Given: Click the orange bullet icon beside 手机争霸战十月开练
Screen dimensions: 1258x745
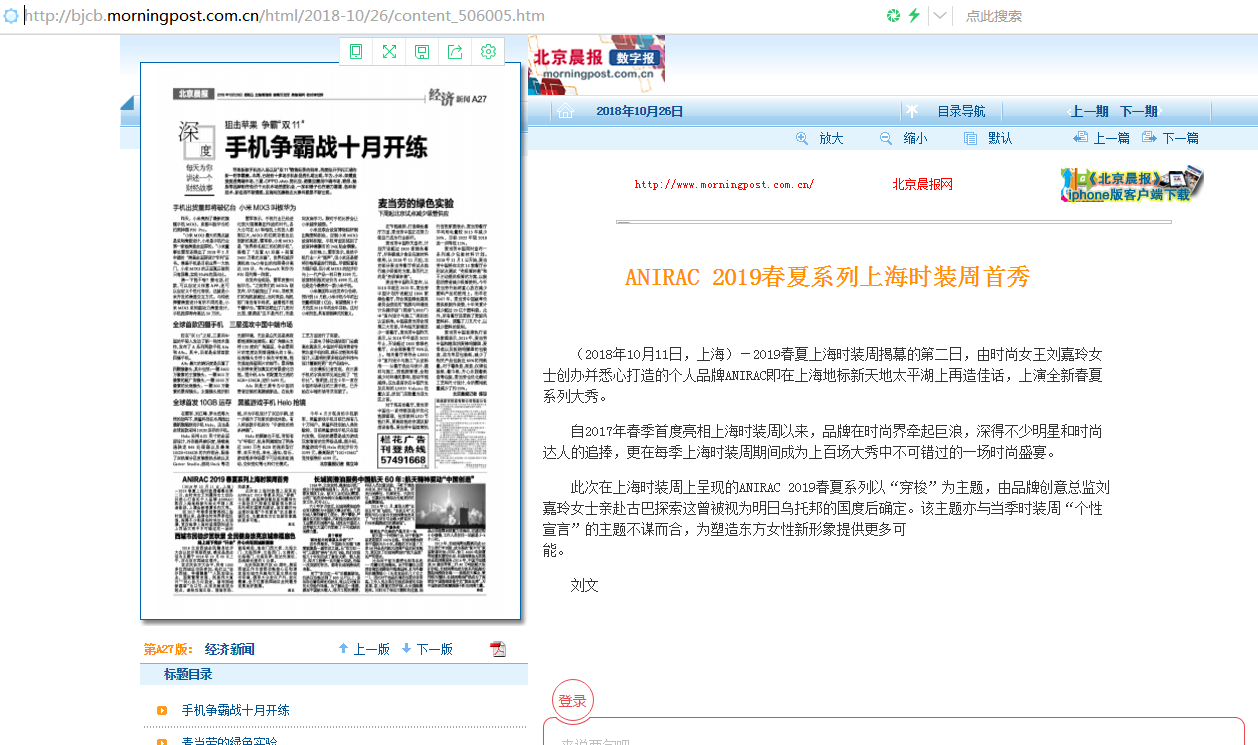Looking at the screenshot, I should pos(162,710).
